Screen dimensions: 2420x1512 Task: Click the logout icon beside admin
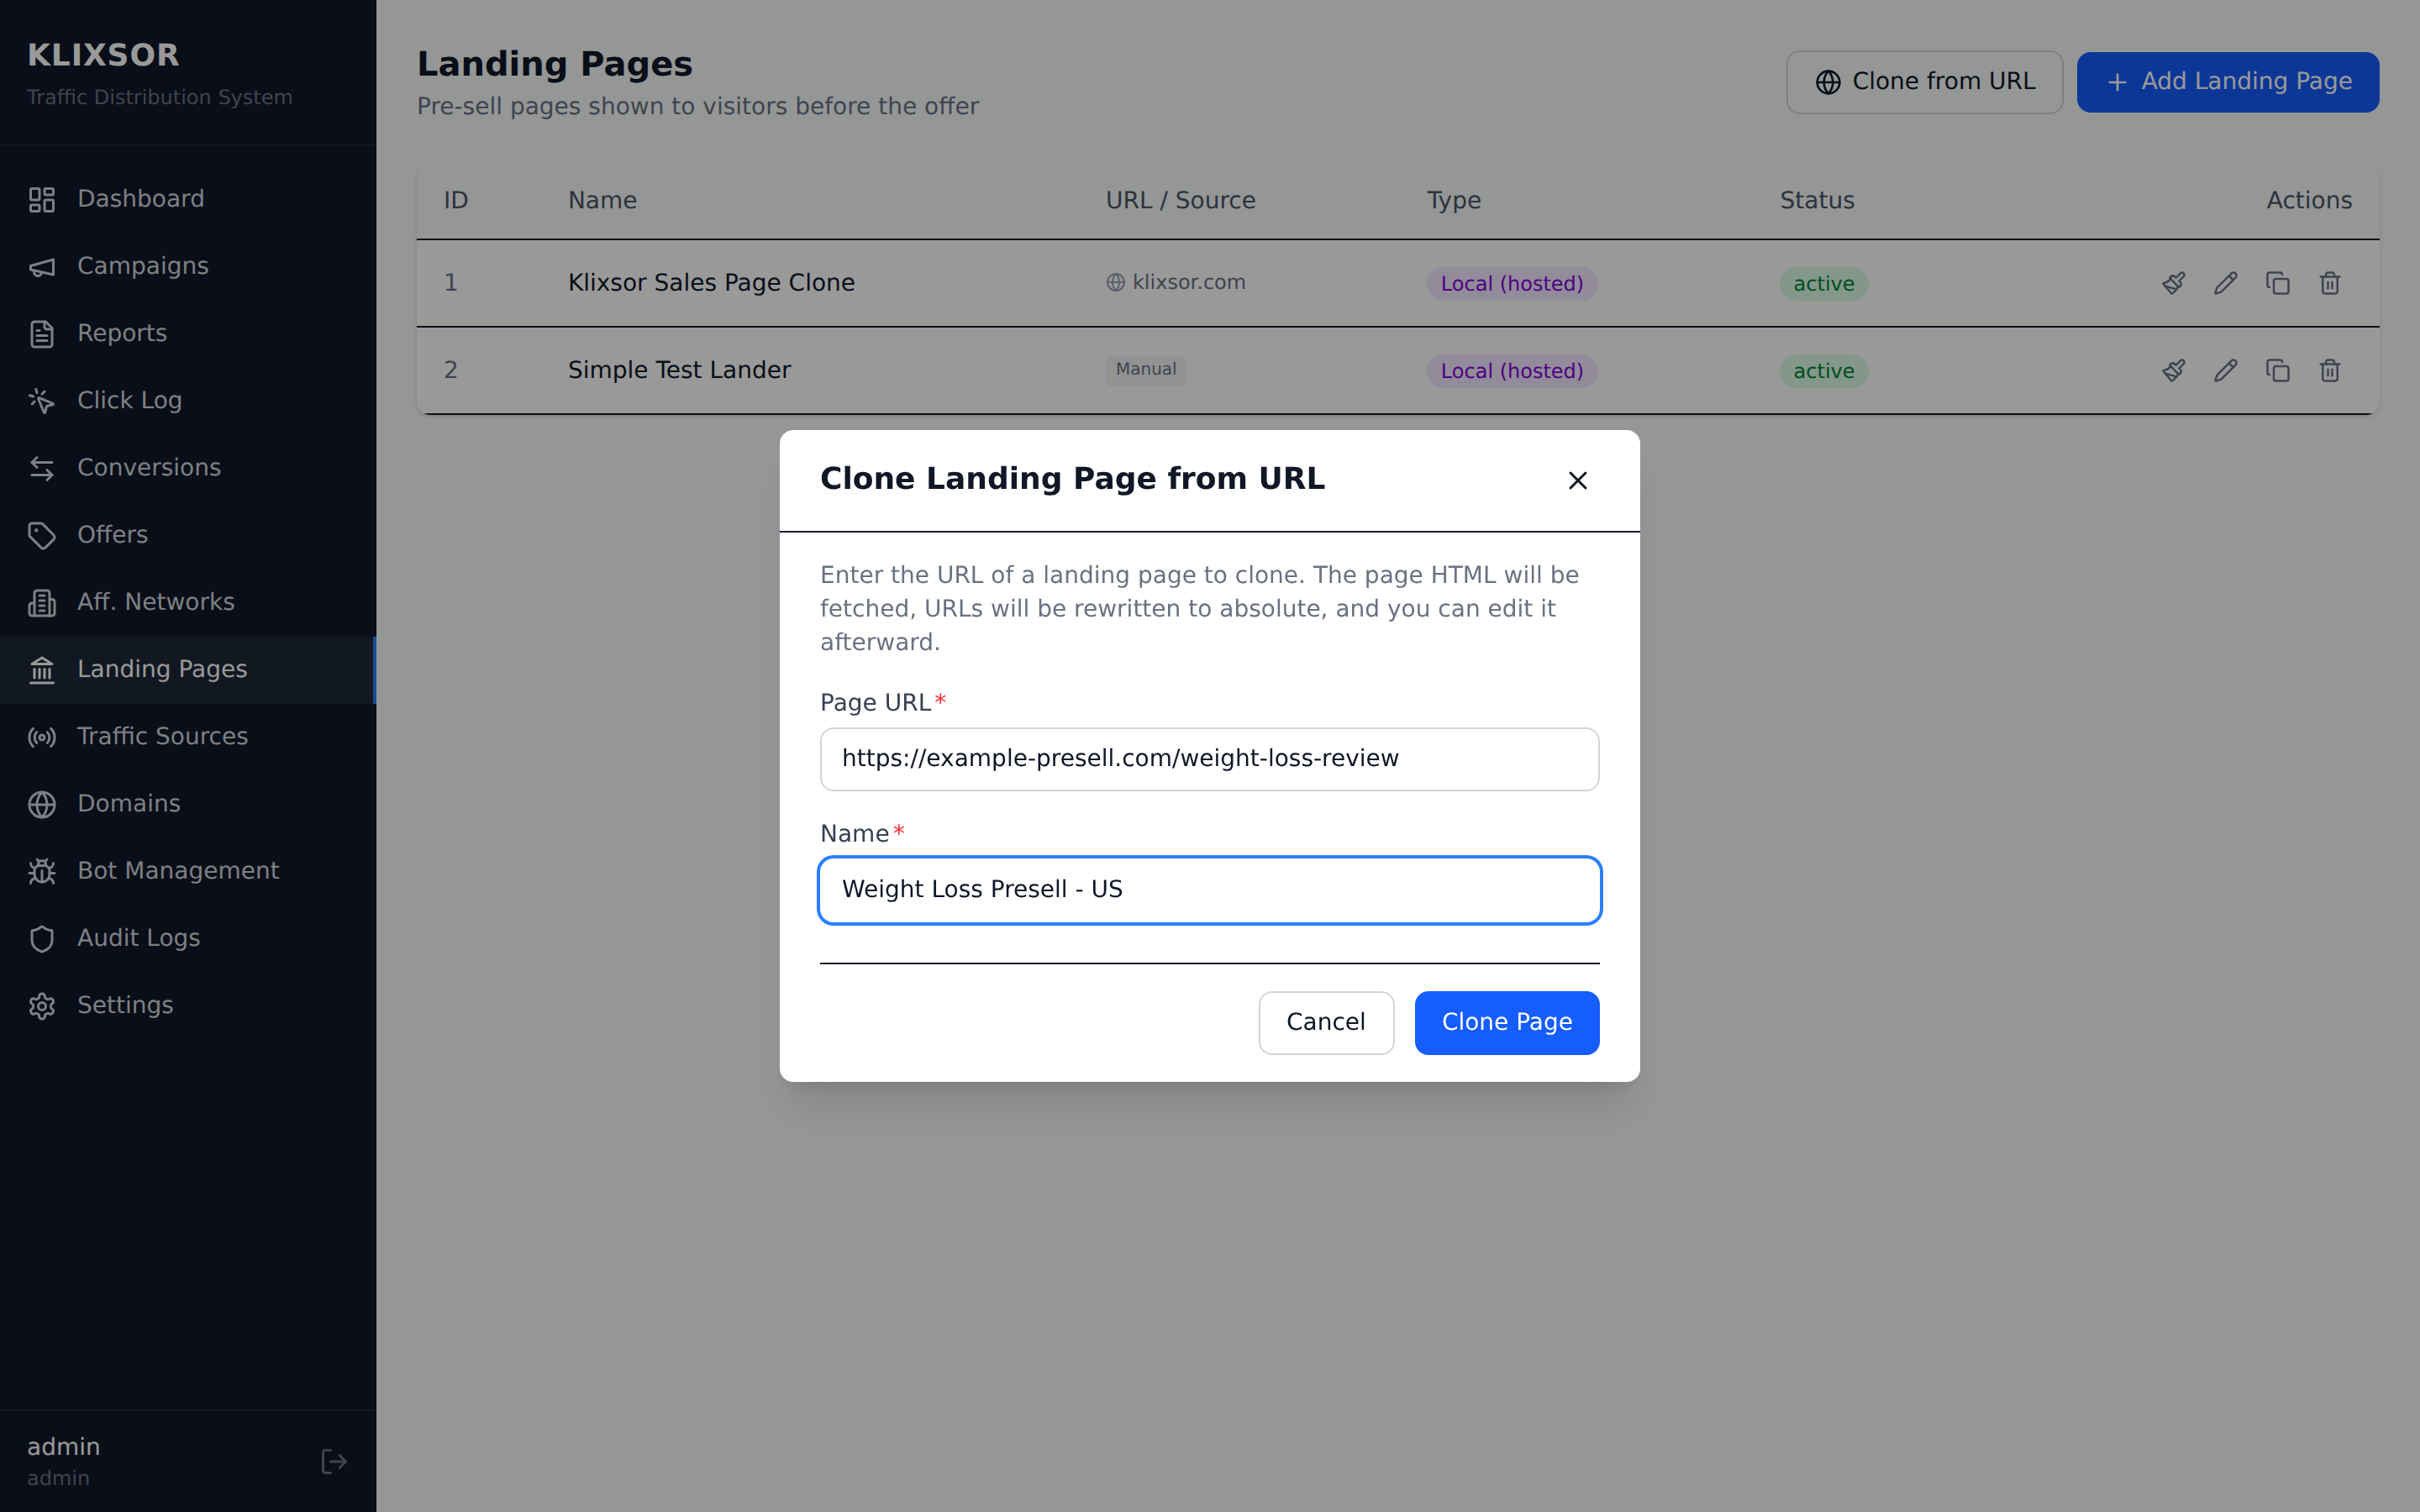click(x=334, y=1461)
